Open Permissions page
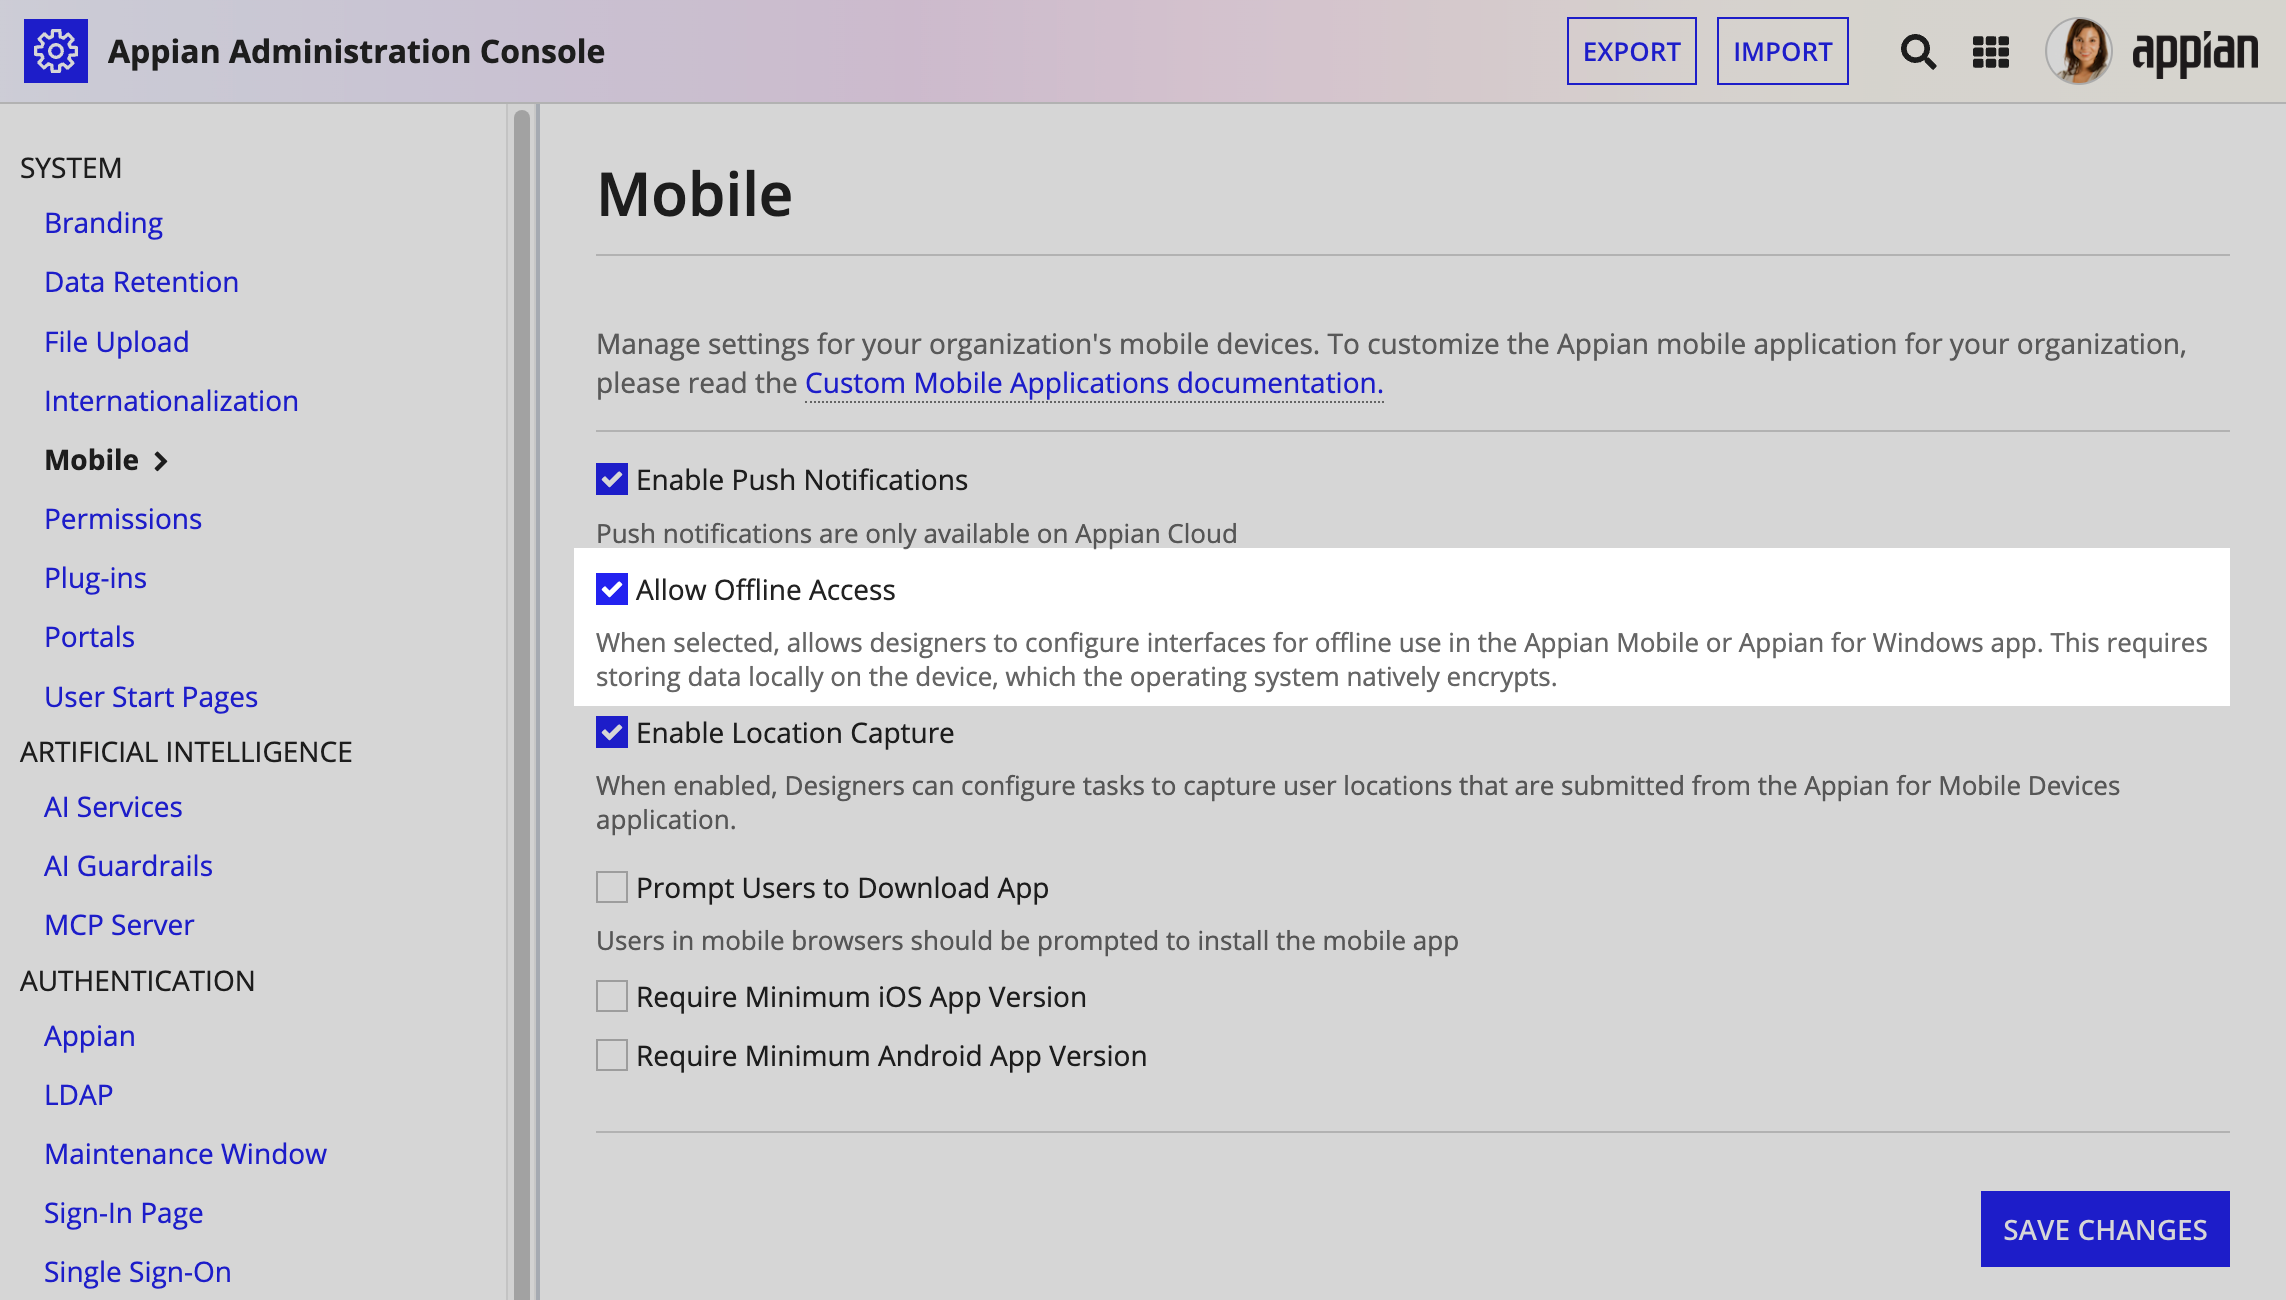The height and width of the screenshot is (1300, 2286). click(123, 519)
